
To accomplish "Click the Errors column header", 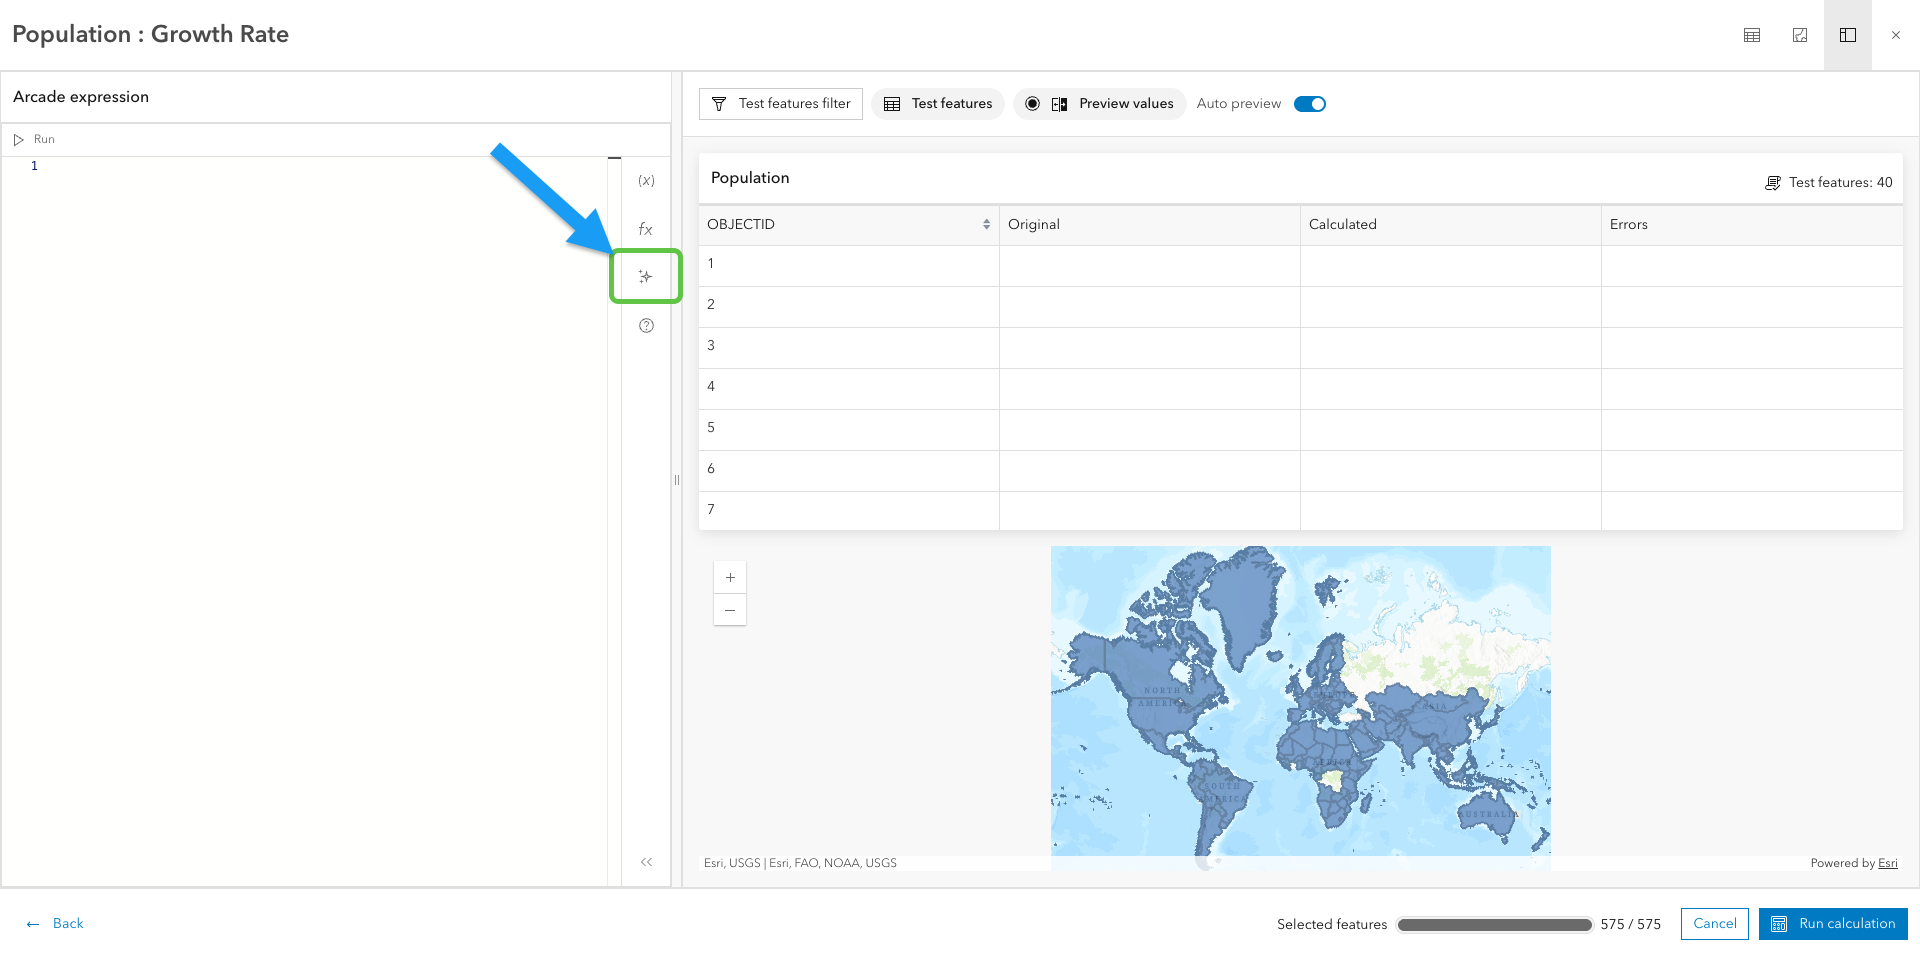I will point(1752,225).
